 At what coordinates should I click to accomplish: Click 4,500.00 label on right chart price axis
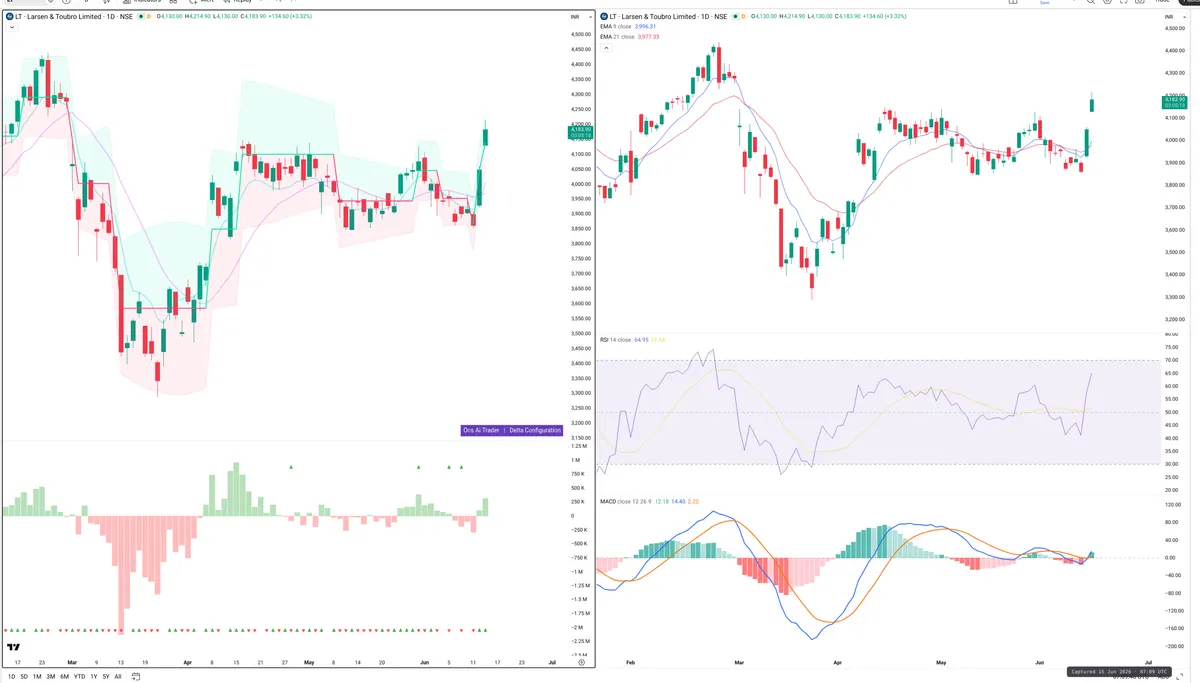(x=1175, y=28)
